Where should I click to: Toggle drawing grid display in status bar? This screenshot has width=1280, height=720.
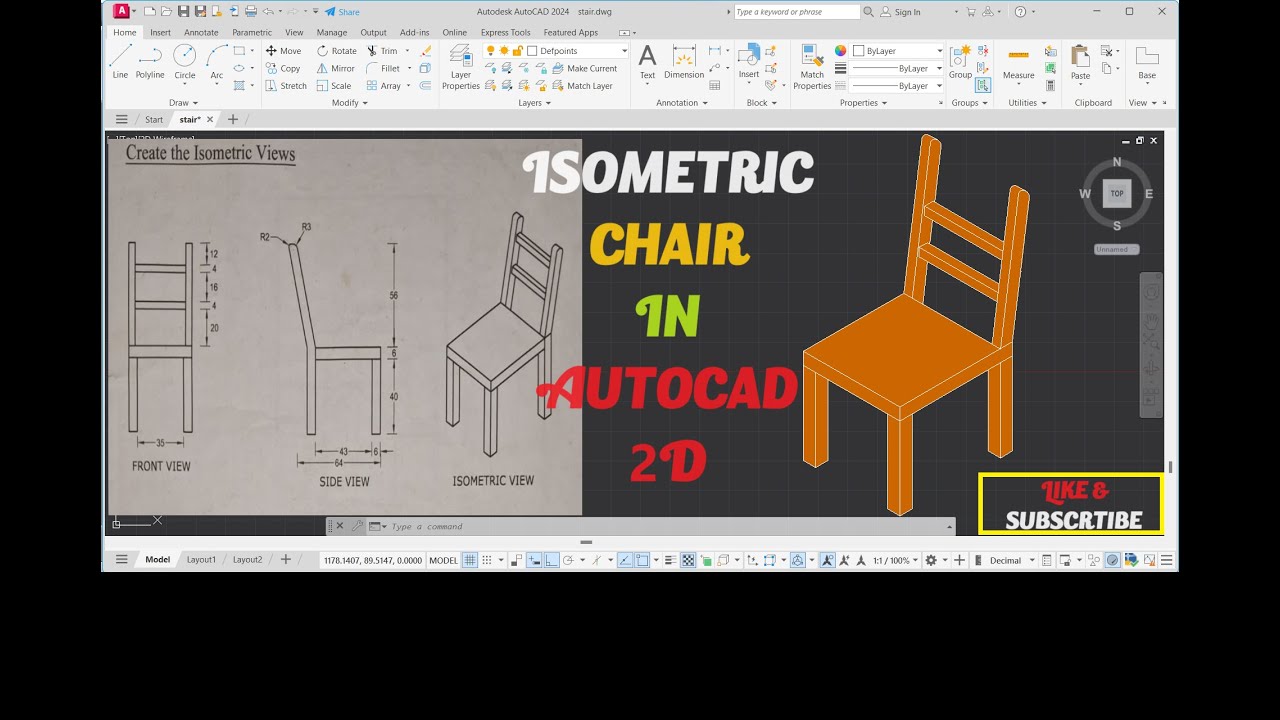472,560
